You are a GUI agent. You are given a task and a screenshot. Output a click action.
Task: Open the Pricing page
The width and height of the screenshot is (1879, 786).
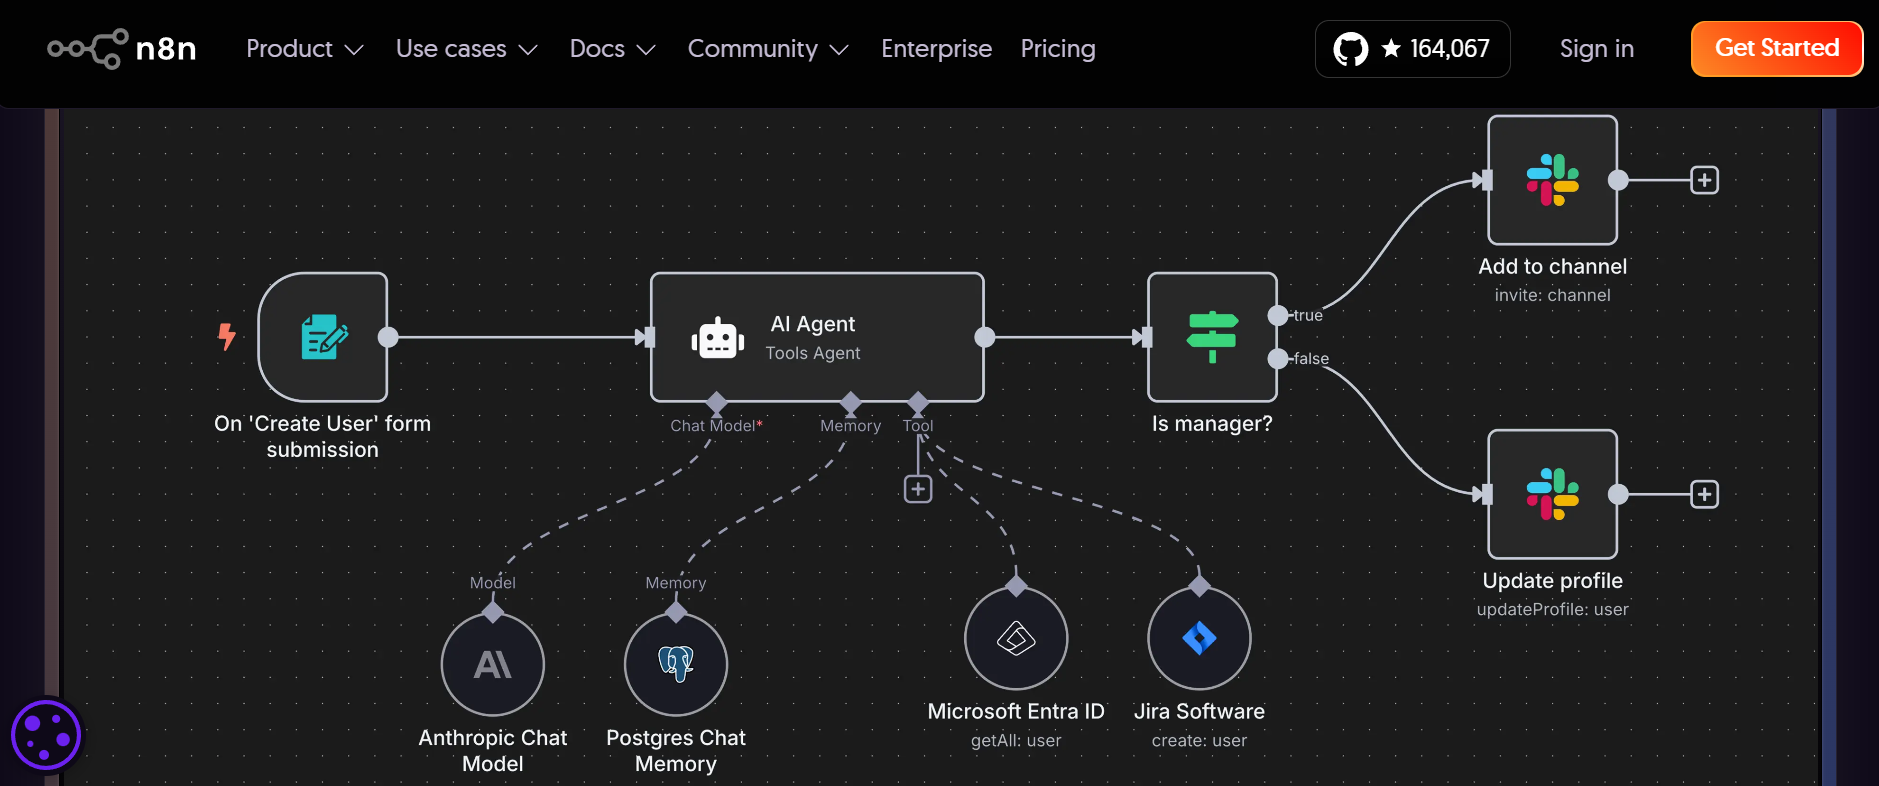pyautogui.click(x=1058, y=48)
